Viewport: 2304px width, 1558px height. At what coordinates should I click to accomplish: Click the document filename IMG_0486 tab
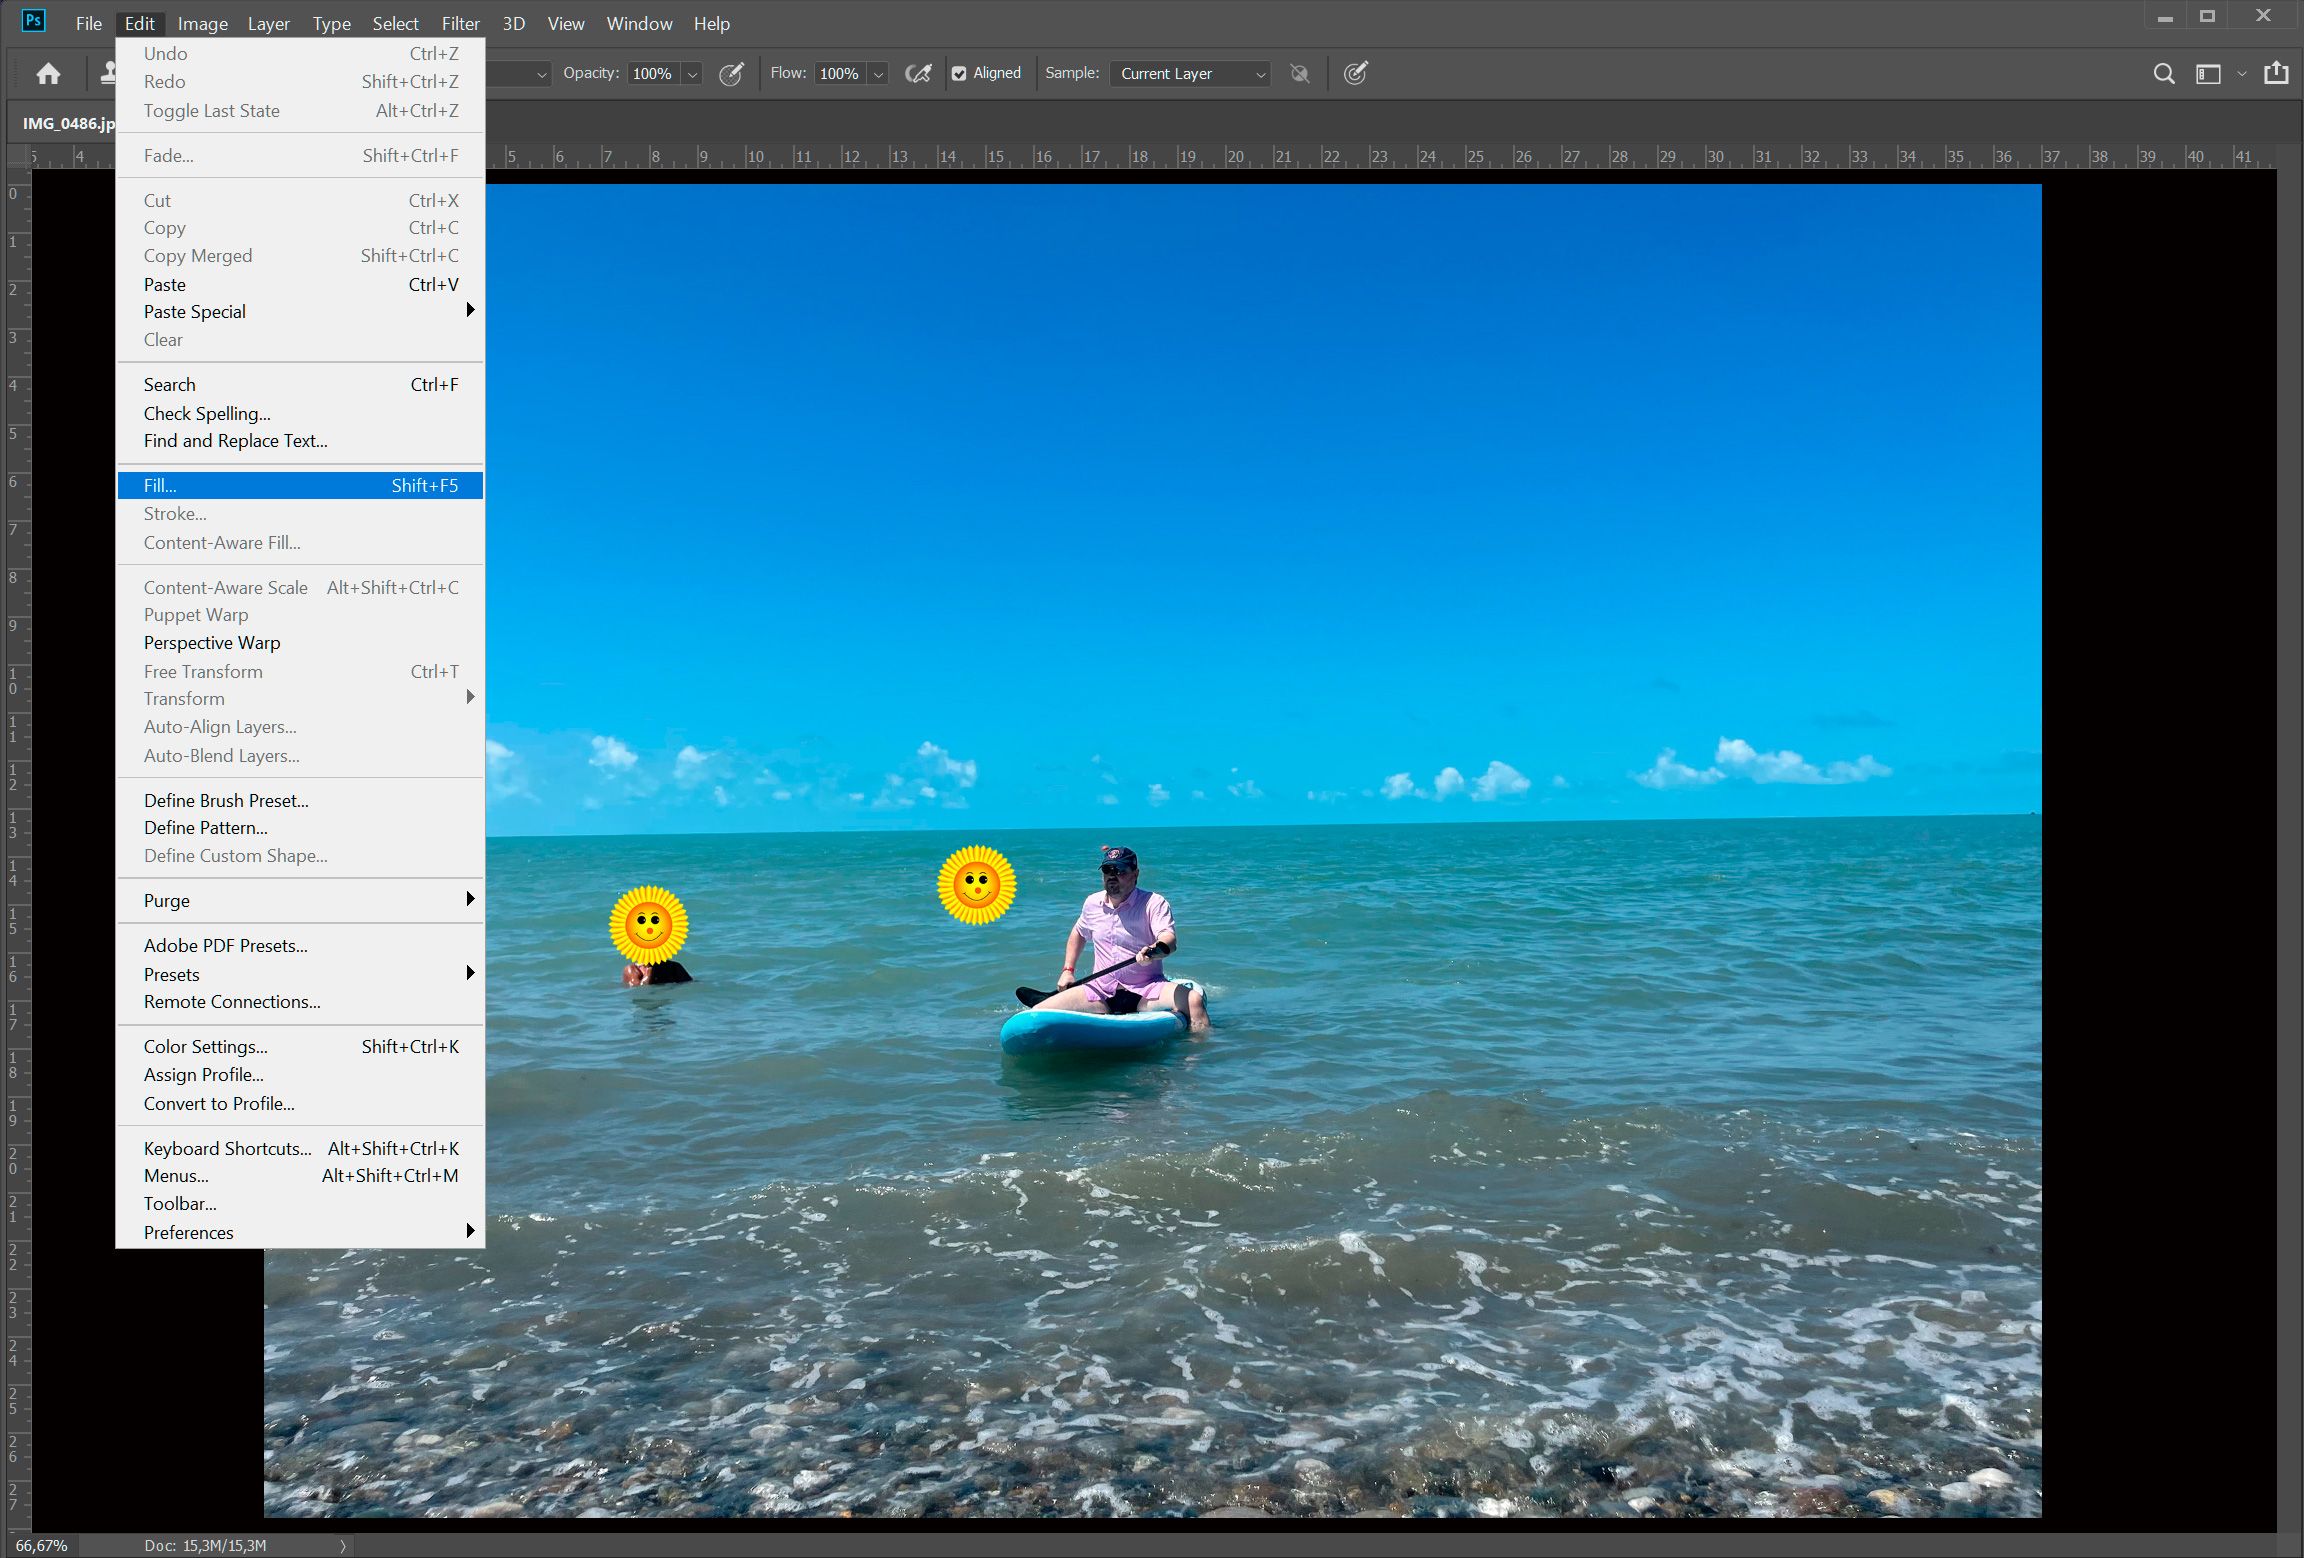click(70, 122)
